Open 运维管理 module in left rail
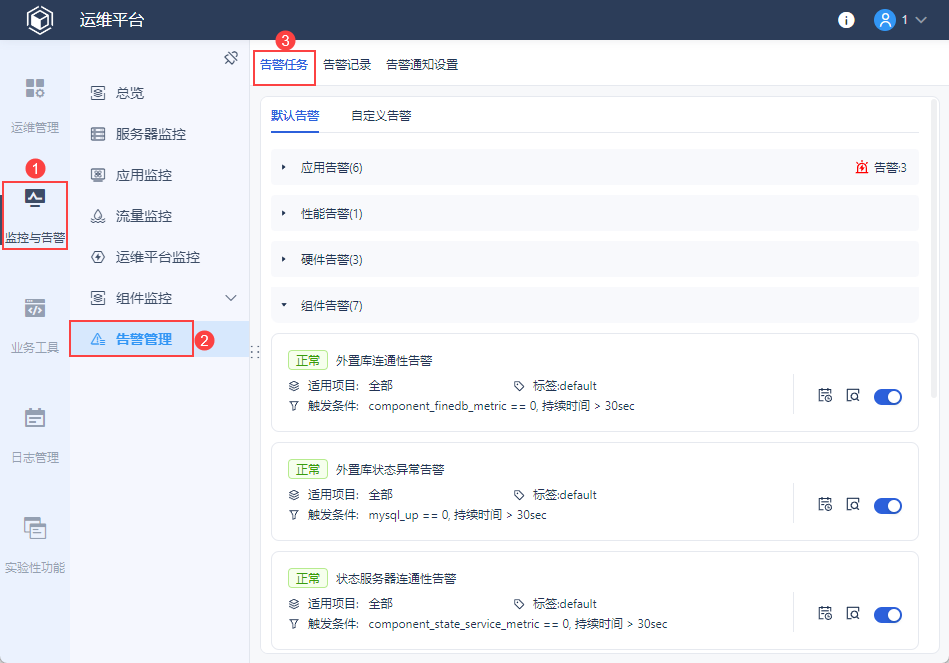 point(34,105)
